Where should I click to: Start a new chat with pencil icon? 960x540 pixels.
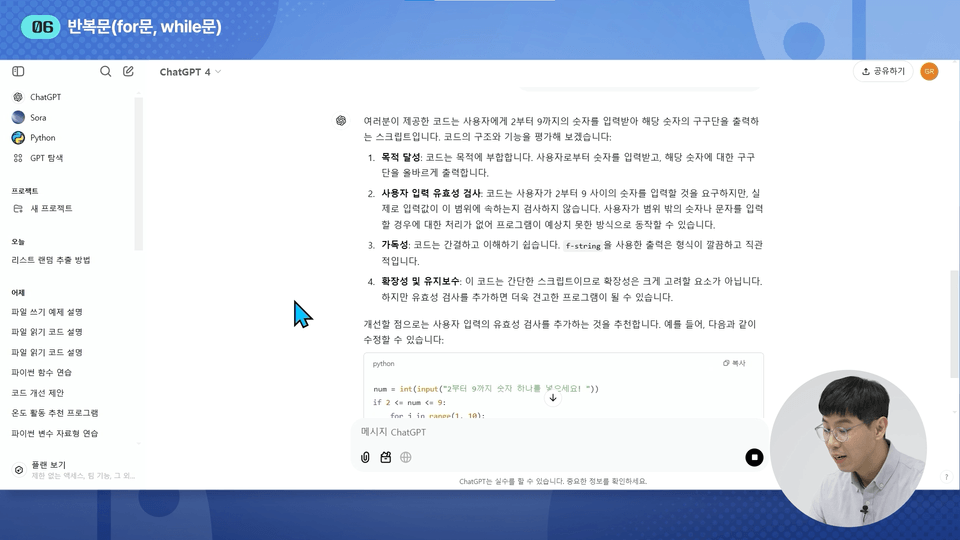(x=128, y=72)
